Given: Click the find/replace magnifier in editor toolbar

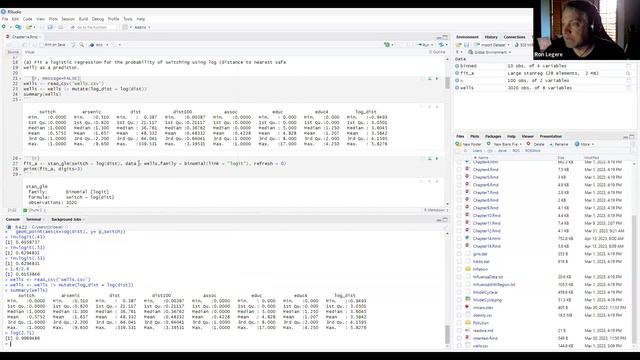Looking at the screenshot, I should (82, 44).
